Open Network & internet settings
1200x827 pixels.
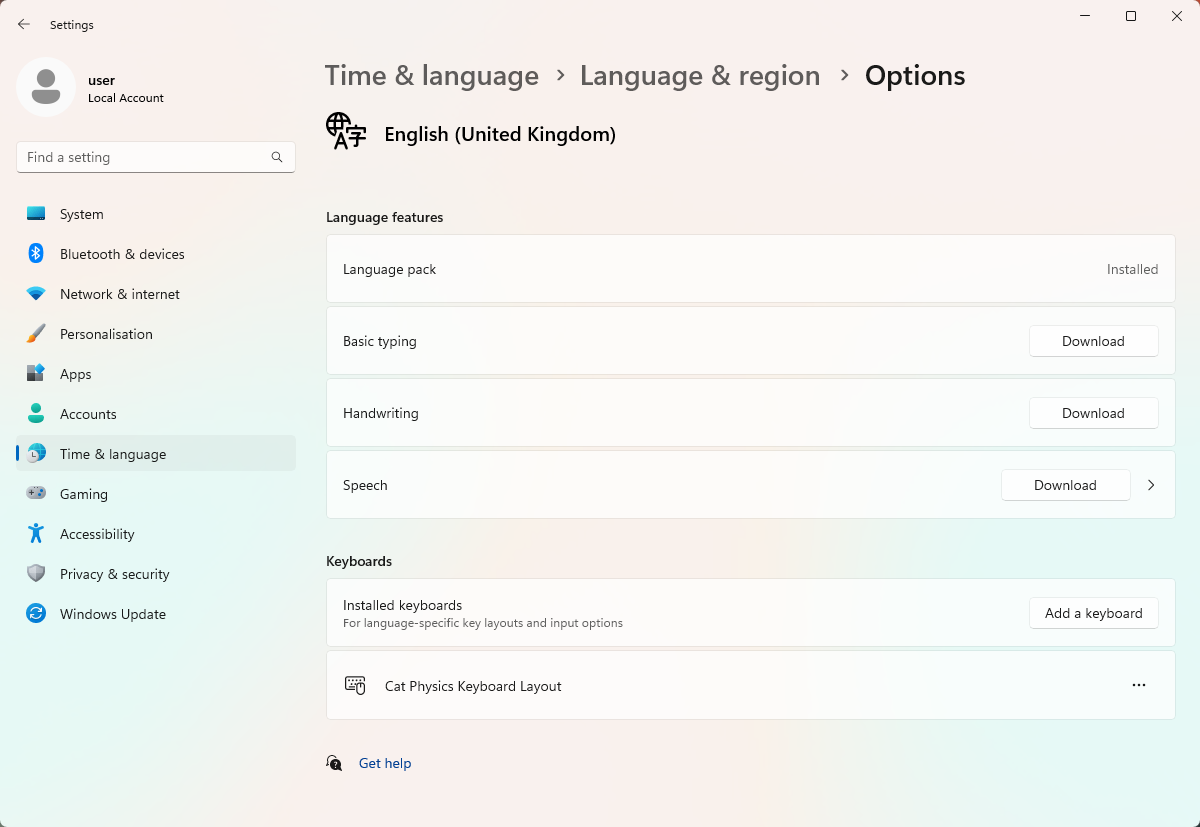[156, 294]
